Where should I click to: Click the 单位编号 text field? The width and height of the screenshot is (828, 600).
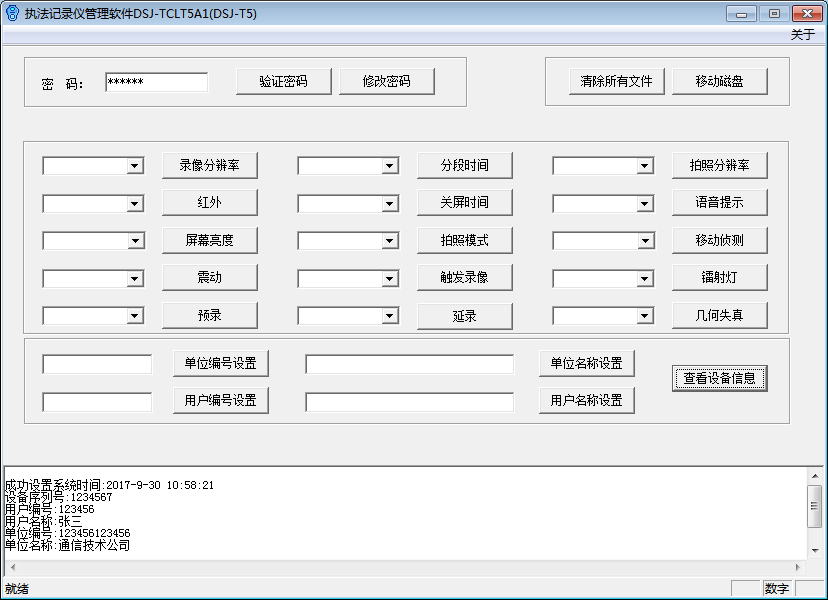coord(97,364)
